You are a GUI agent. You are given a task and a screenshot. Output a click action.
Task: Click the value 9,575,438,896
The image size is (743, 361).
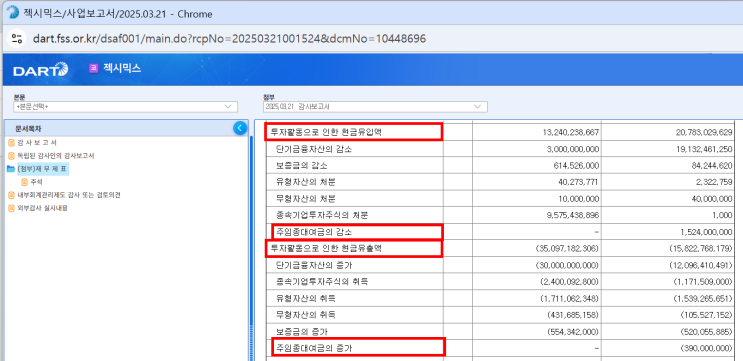coord(573,215)
